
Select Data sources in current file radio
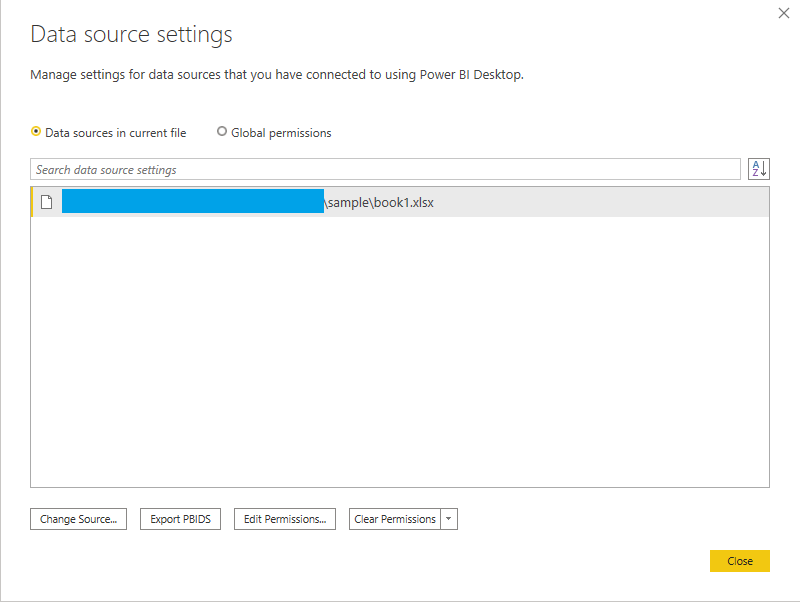click(36, 132)
